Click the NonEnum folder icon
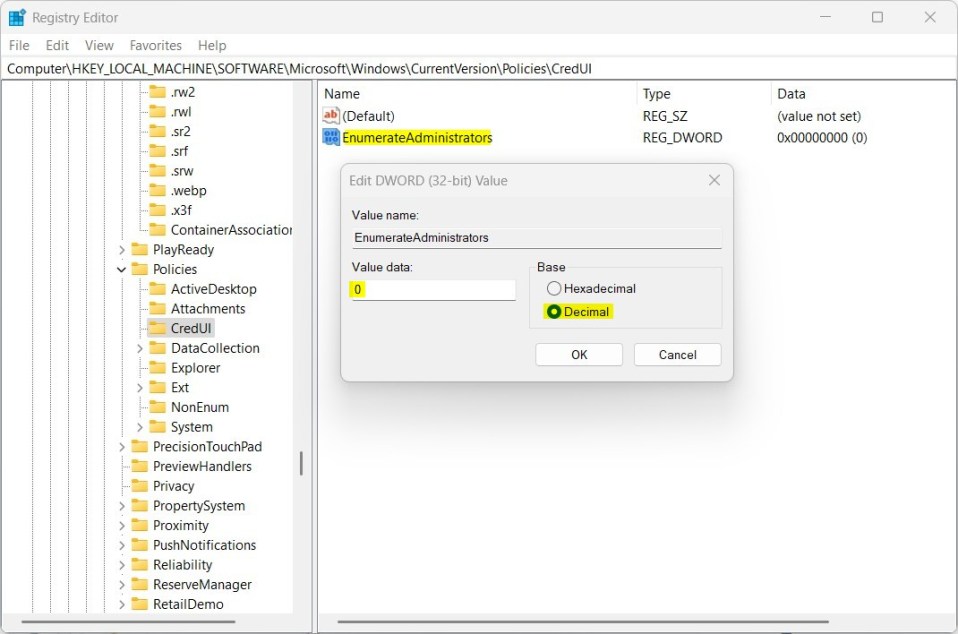958x634 pixels. click(x=158, y=407)
